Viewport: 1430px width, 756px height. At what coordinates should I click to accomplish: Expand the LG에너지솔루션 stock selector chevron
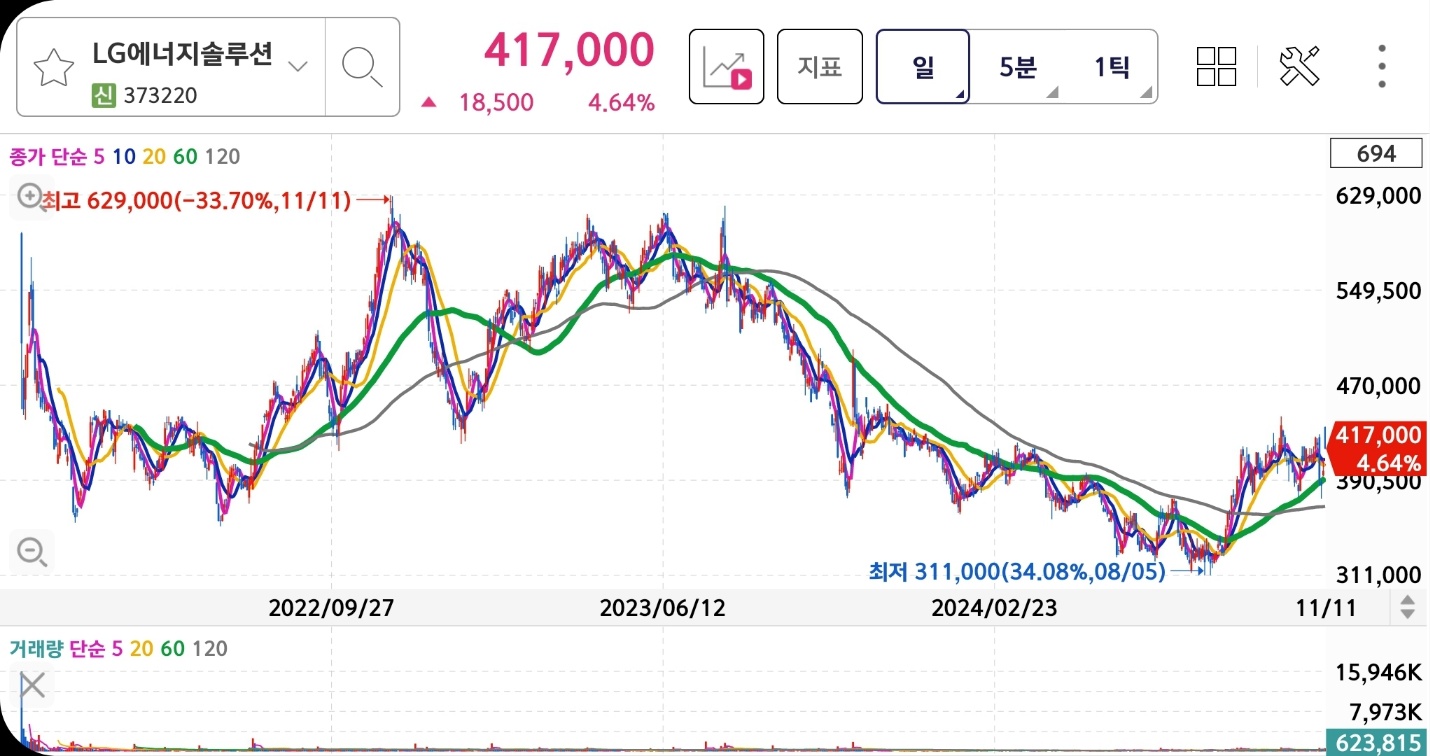[x=298, y=67]
